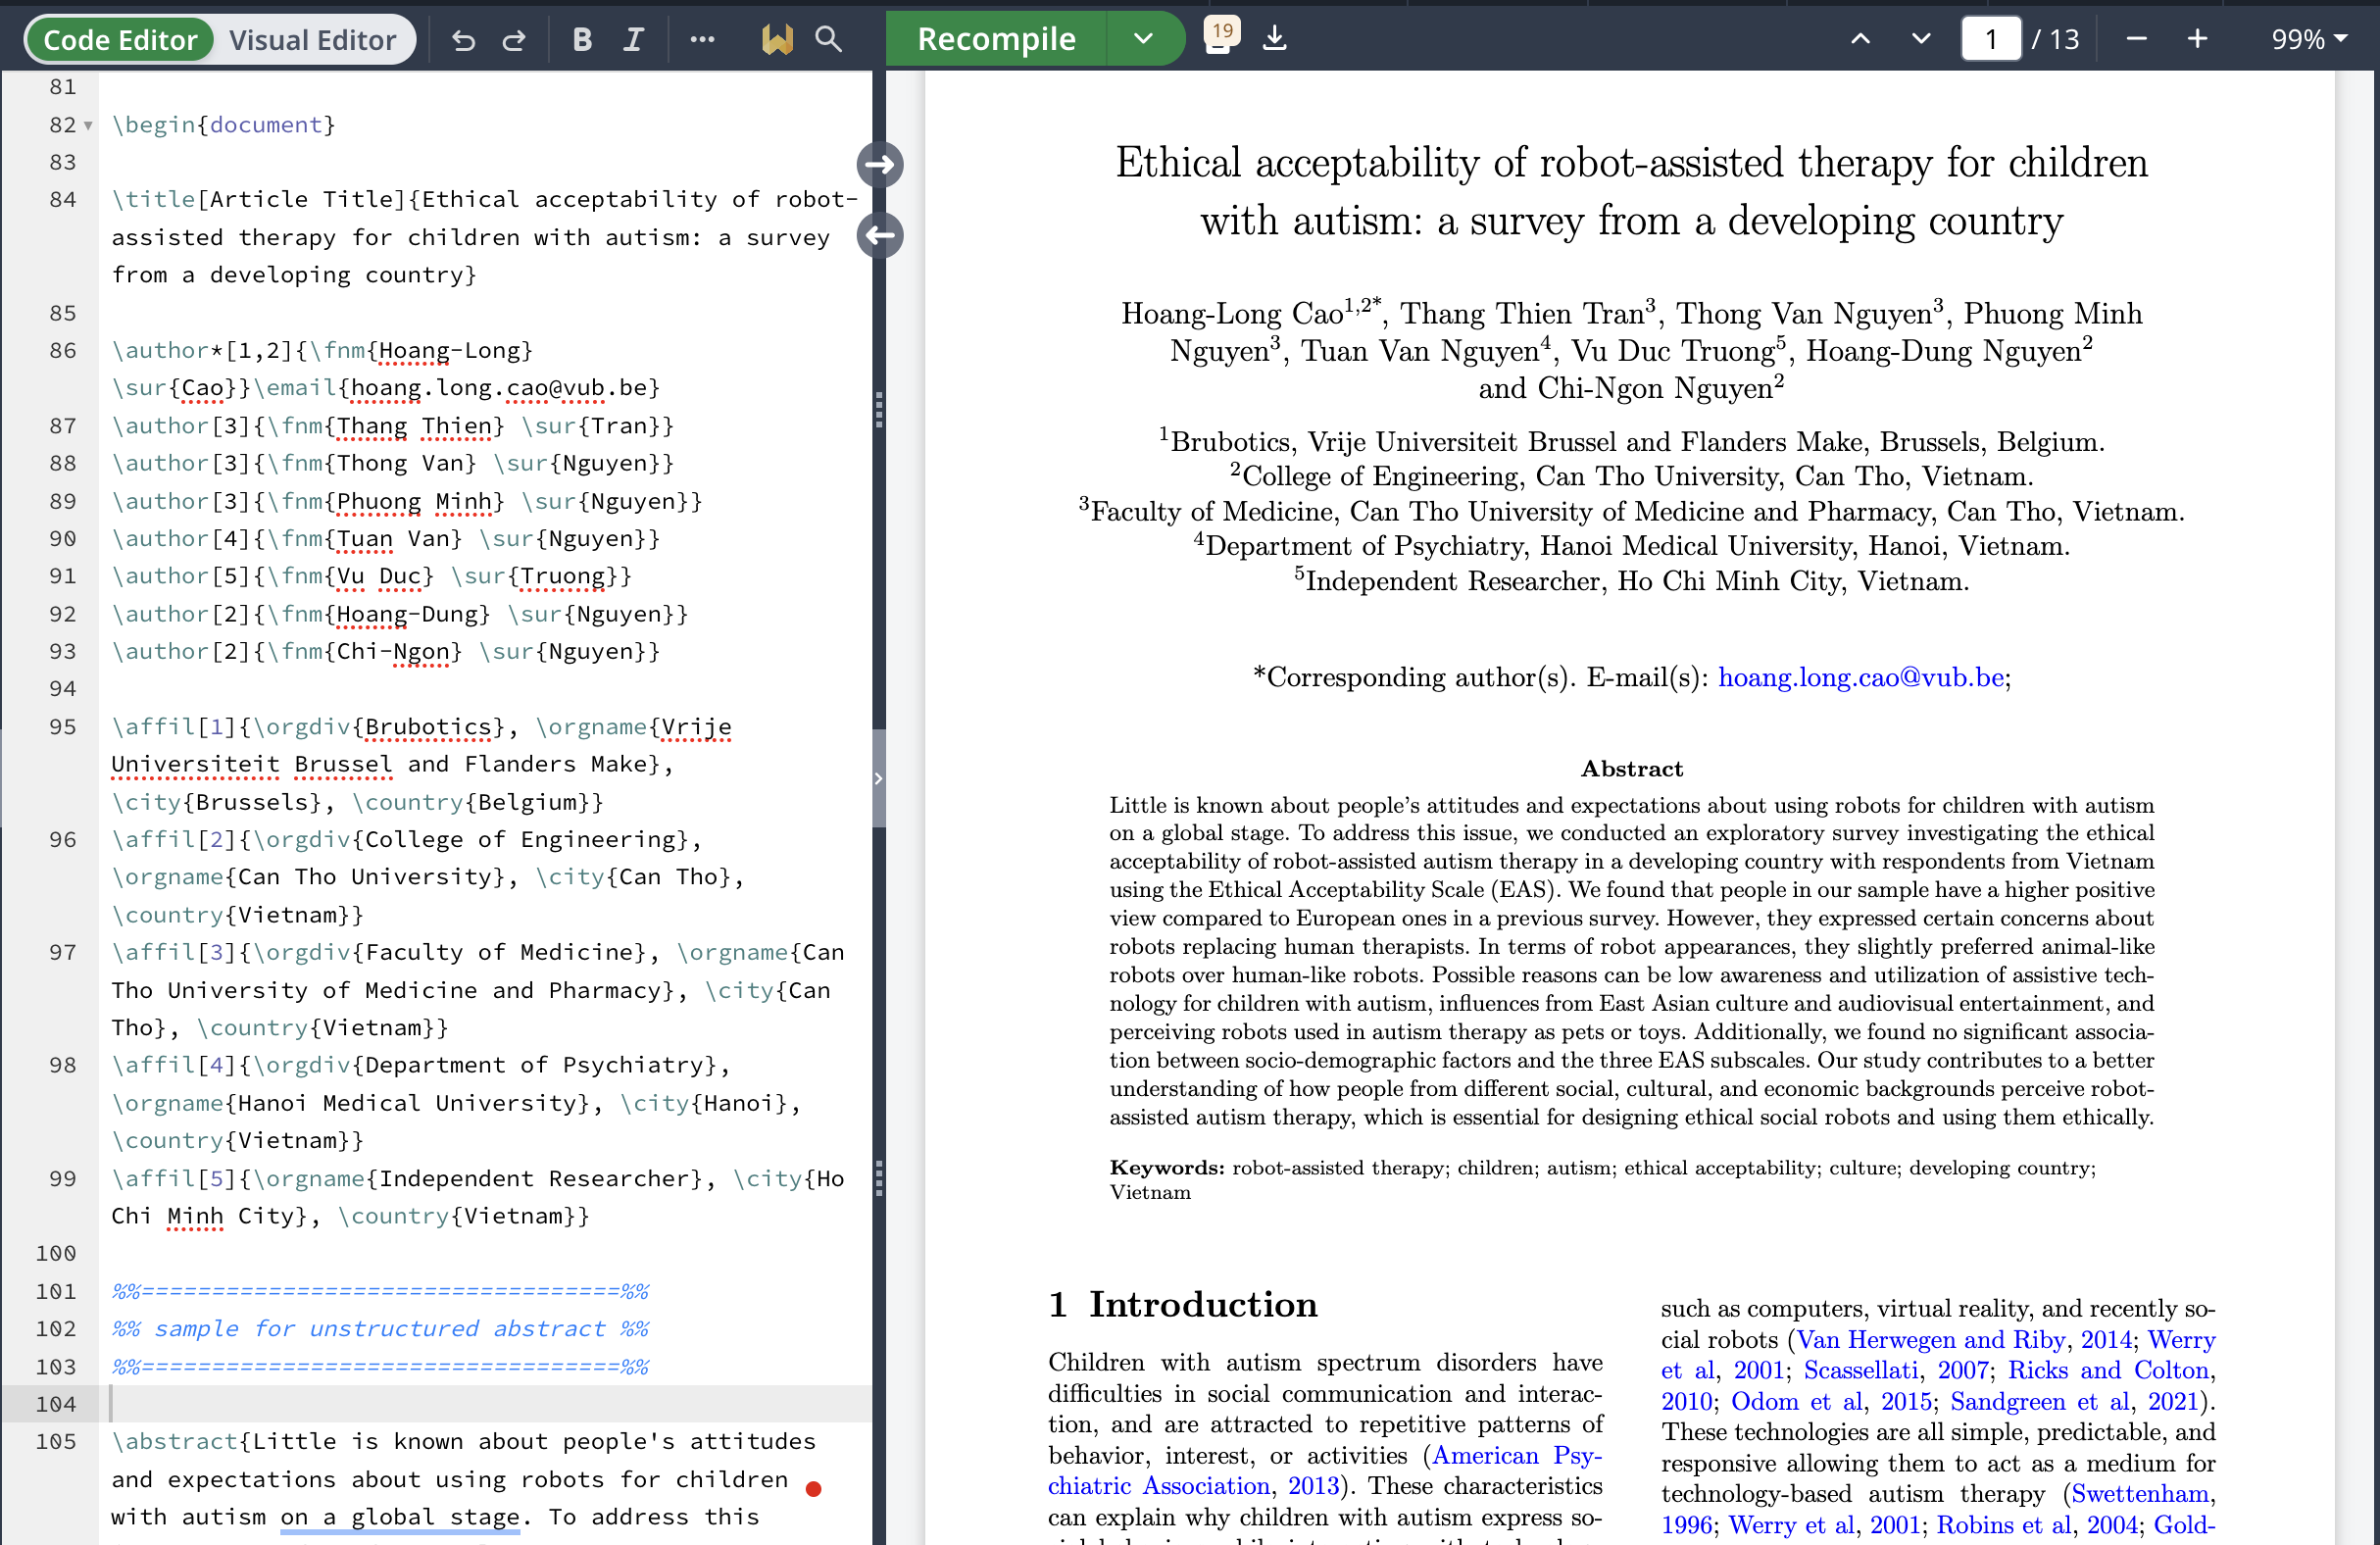Click the \begin{document} line
2380x1545 pixels.
point(223,124)
